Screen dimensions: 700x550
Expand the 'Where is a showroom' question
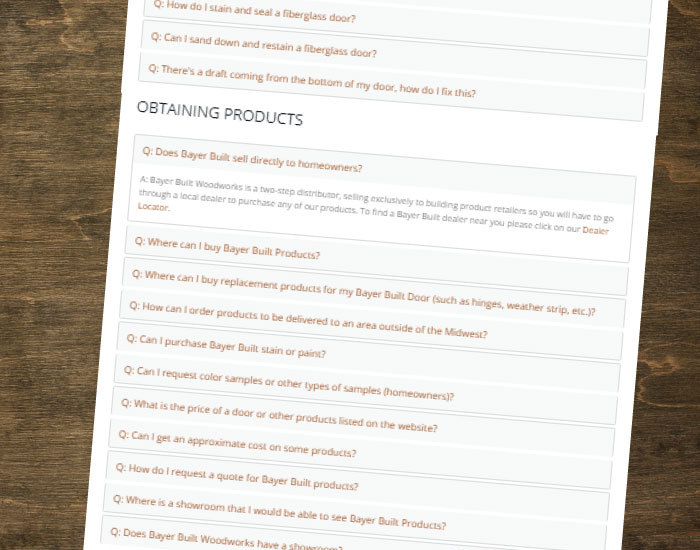[x=279, y=512]
